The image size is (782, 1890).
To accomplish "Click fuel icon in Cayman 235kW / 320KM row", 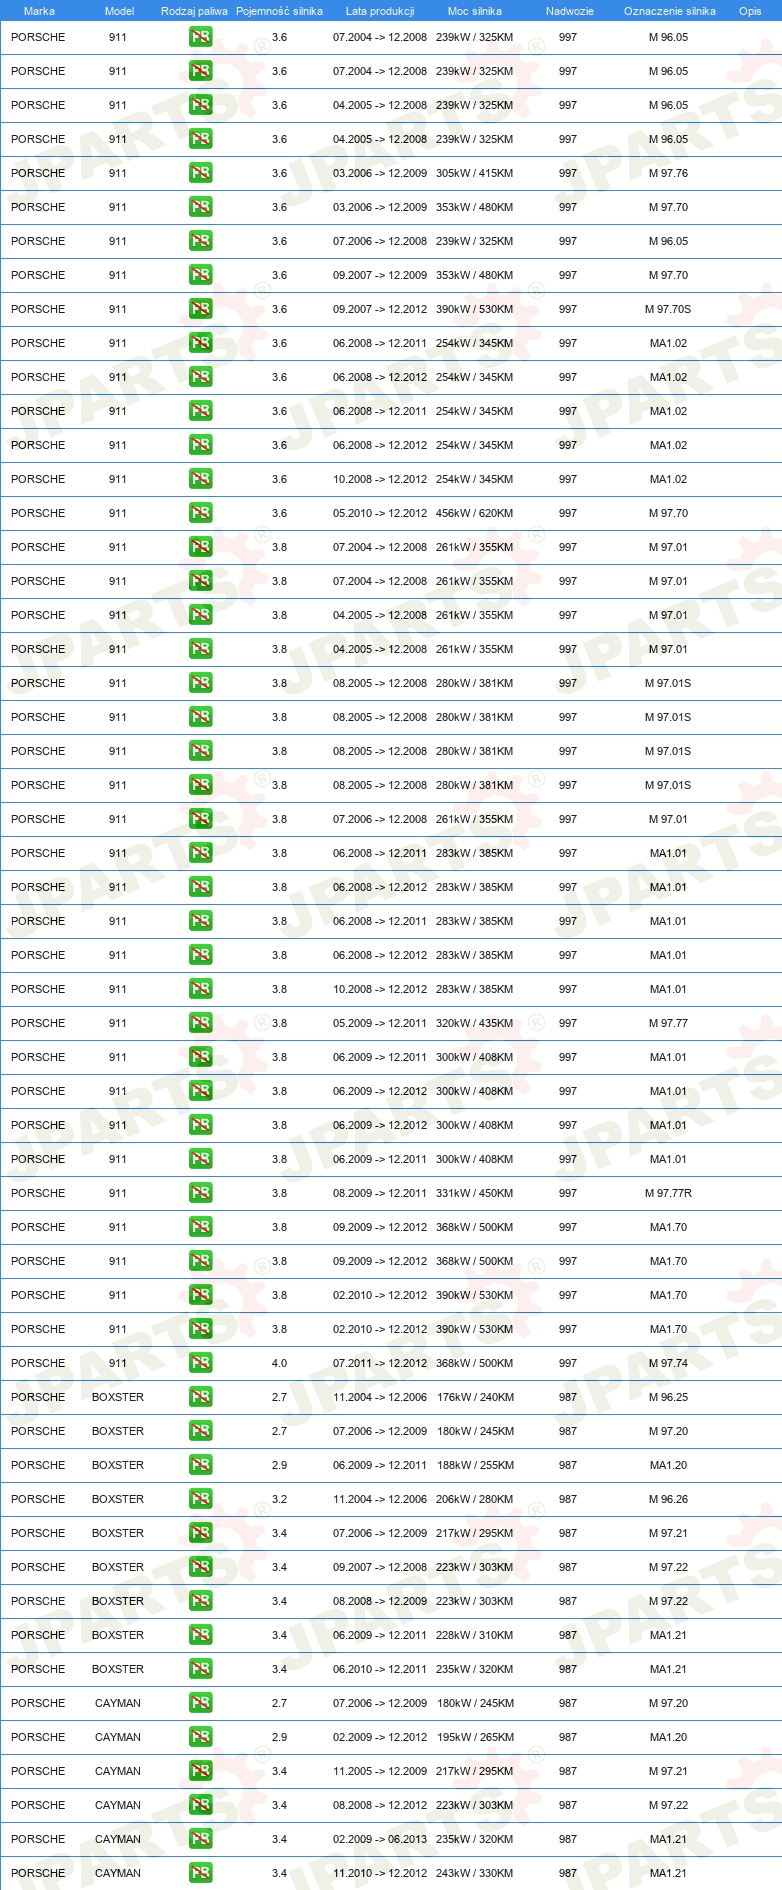I will [x=200, y=1839].
